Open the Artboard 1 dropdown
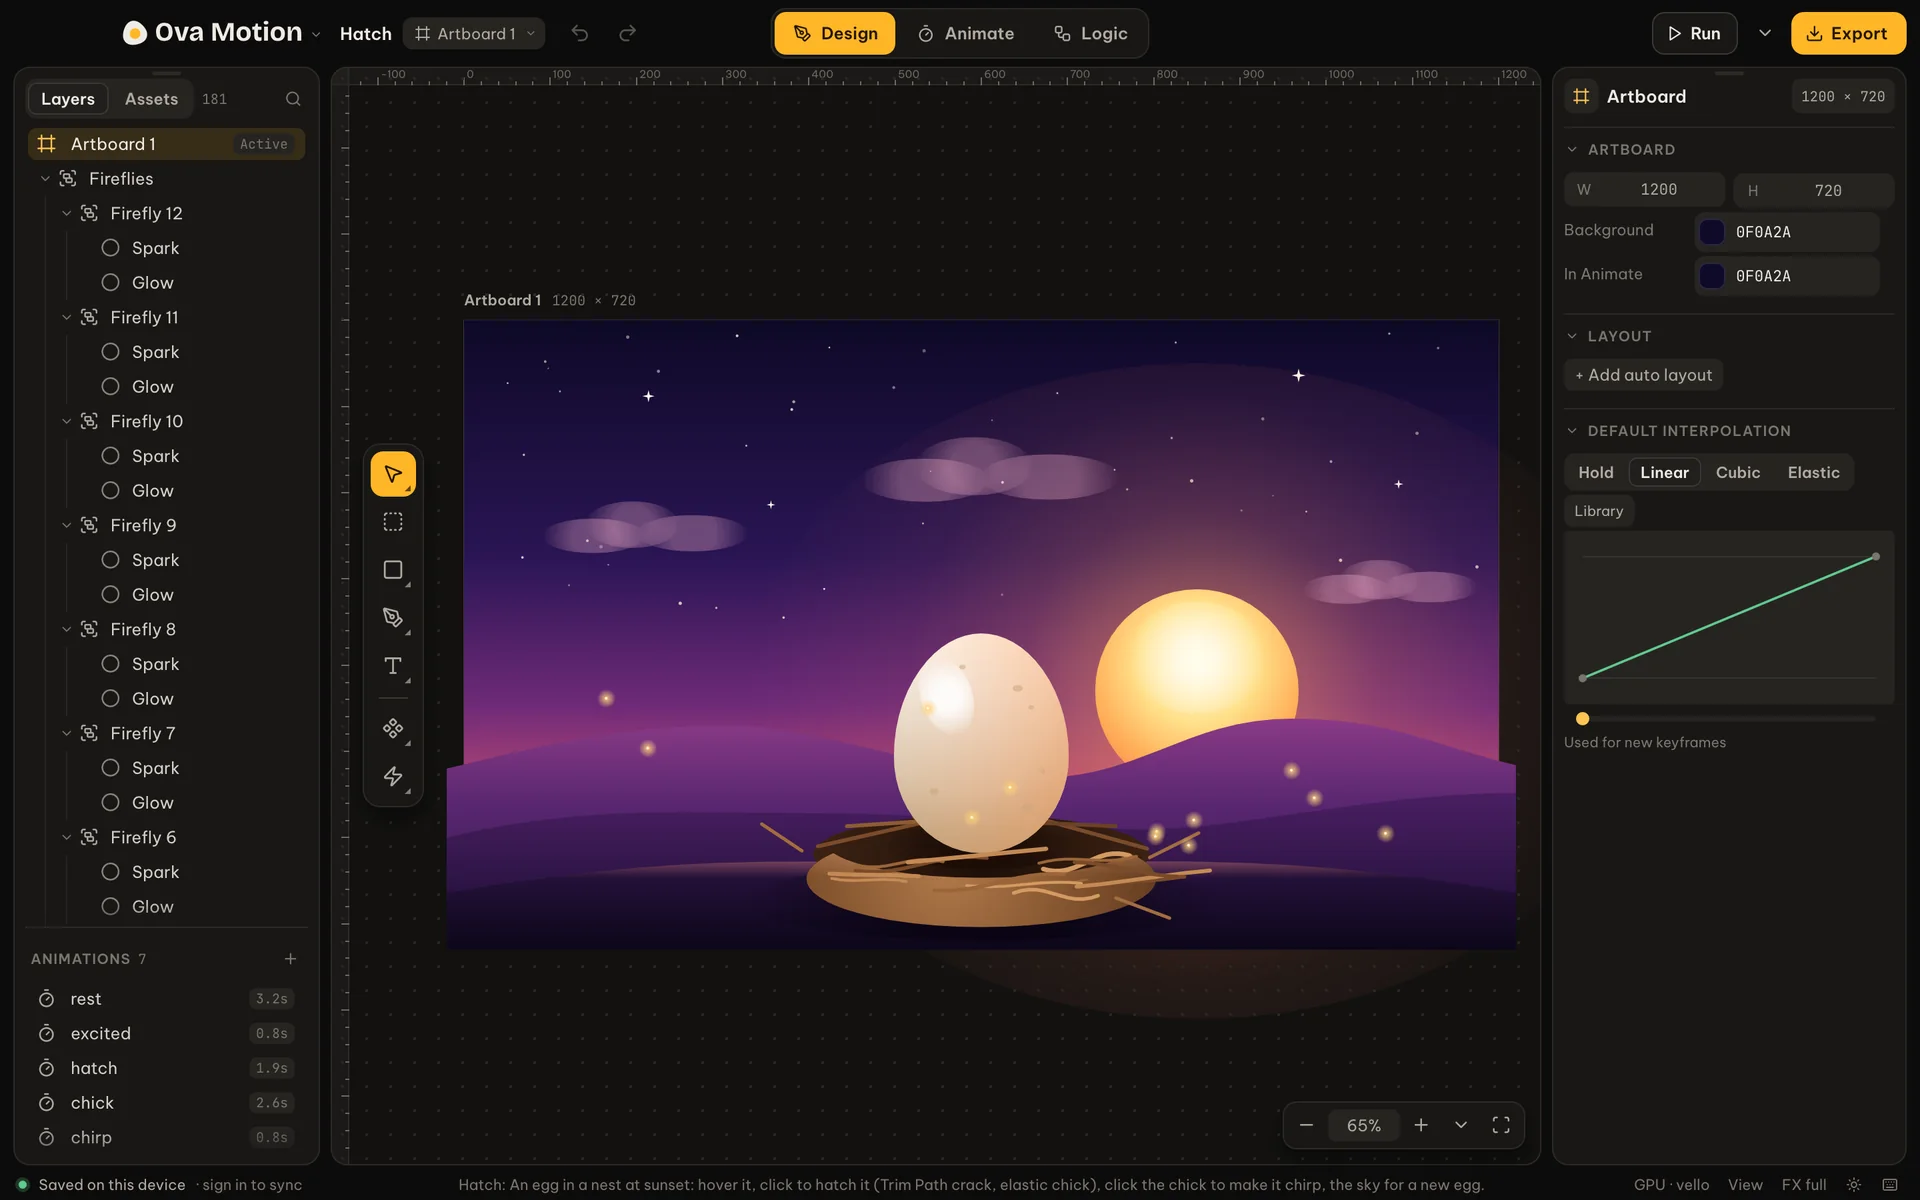Viewport: 1920px width, 1200px height. tap(475, 33)
